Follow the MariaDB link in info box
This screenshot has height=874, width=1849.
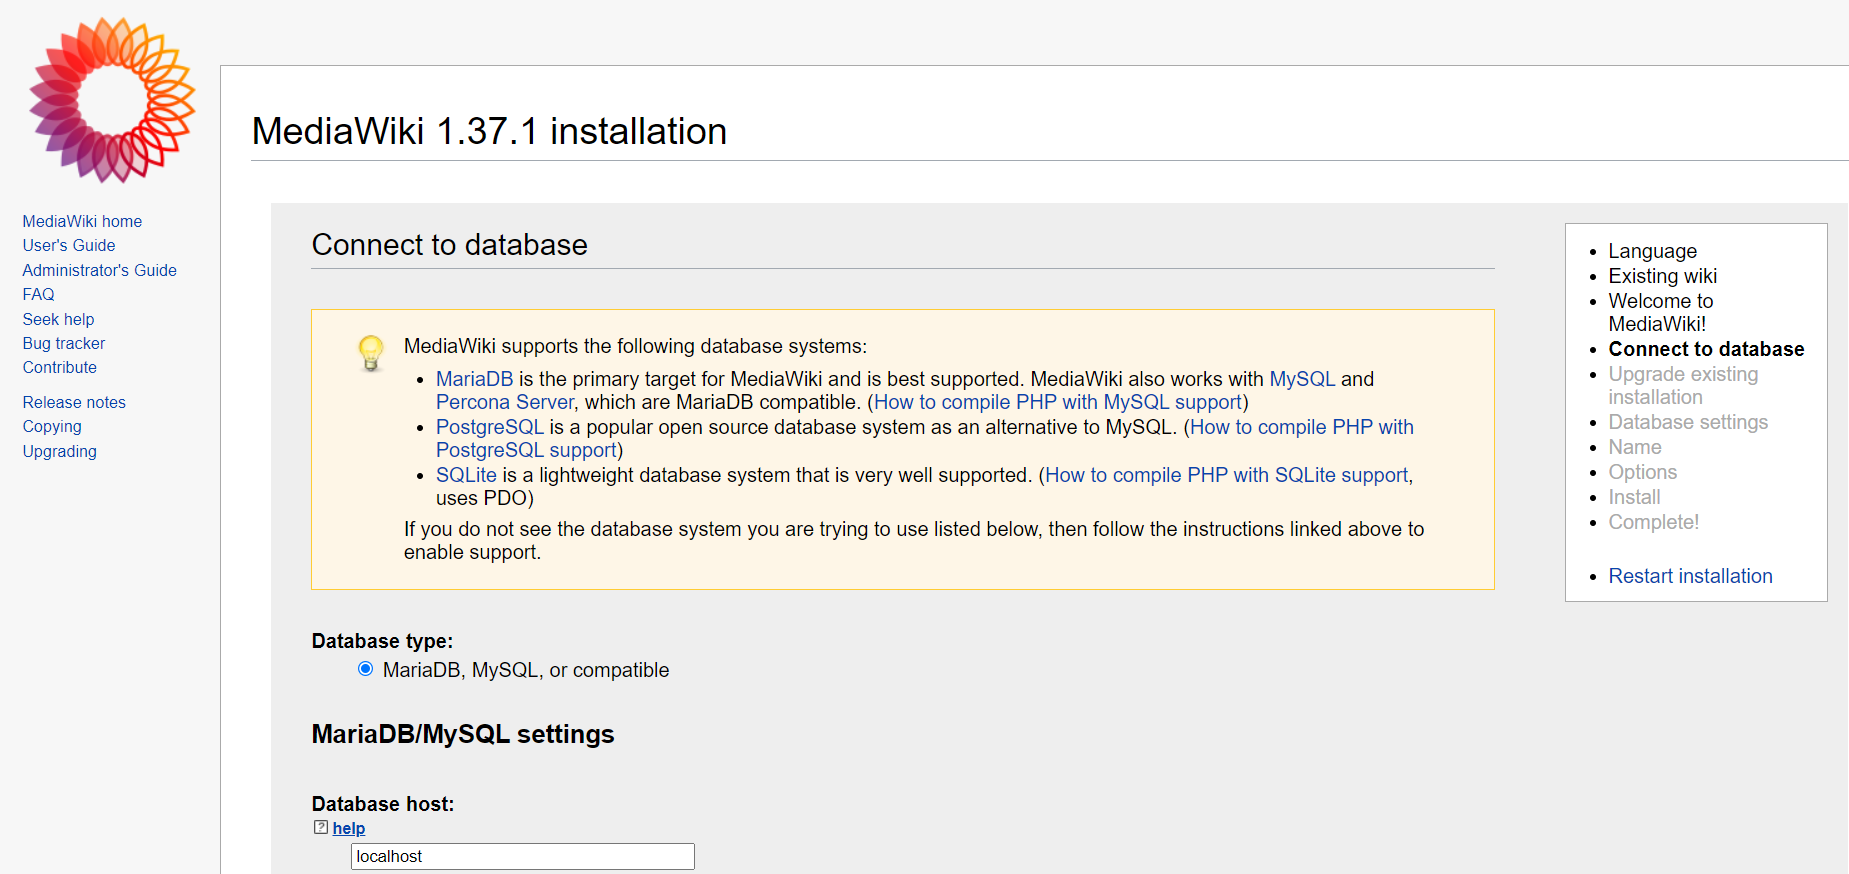tap(474, 379)
